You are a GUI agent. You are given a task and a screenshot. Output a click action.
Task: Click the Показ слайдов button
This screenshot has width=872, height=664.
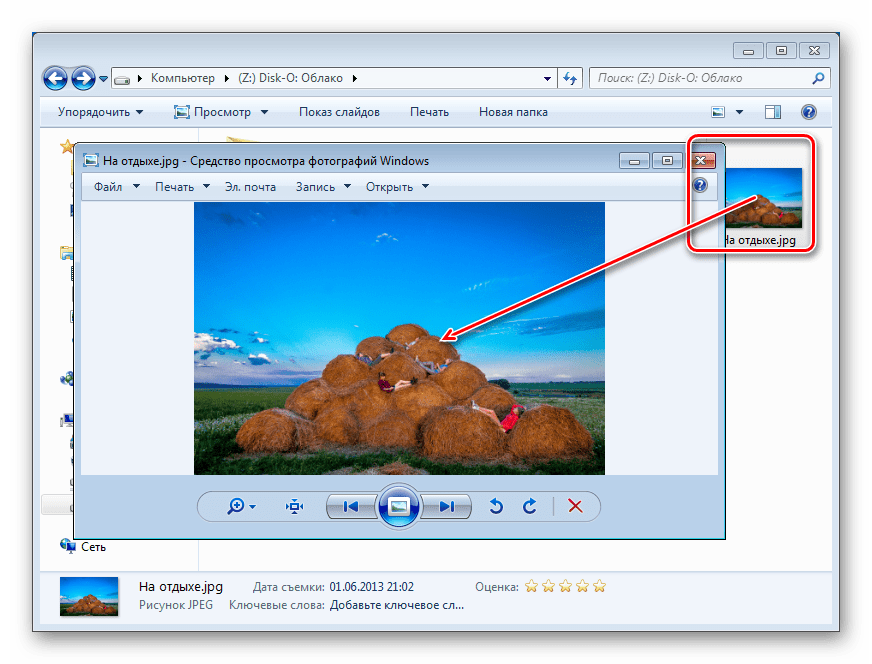339,112
